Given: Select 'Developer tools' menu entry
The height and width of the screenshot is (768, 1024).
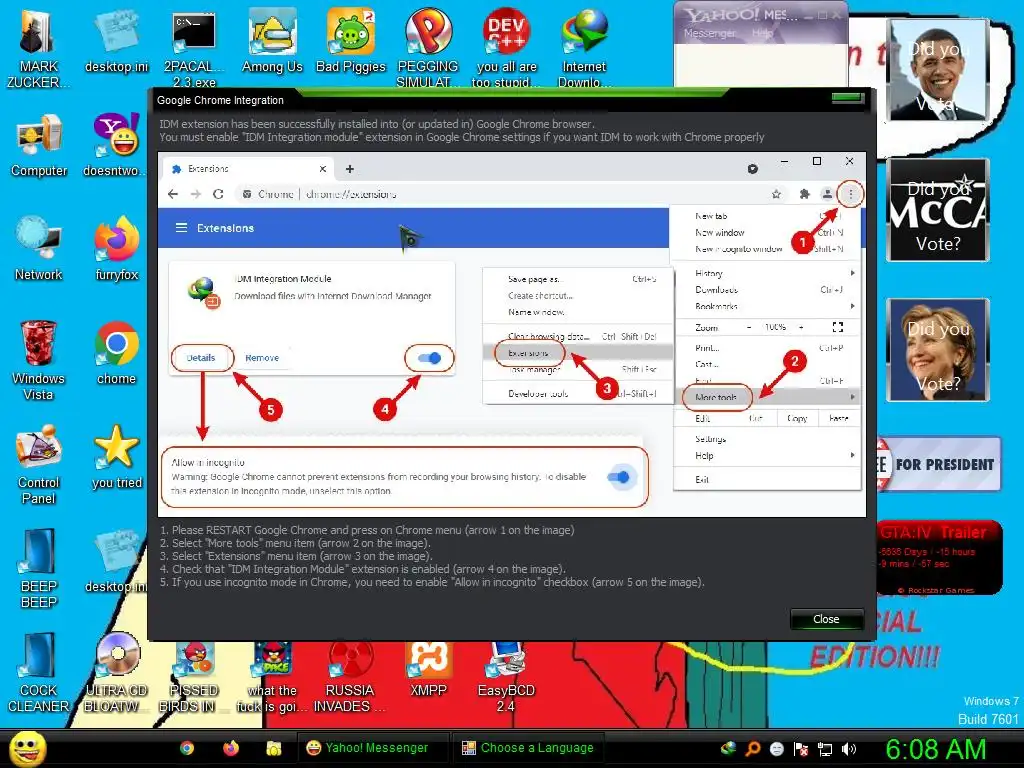Looking at the screenshot, I should pyautogui.click(x=537, y=394).
